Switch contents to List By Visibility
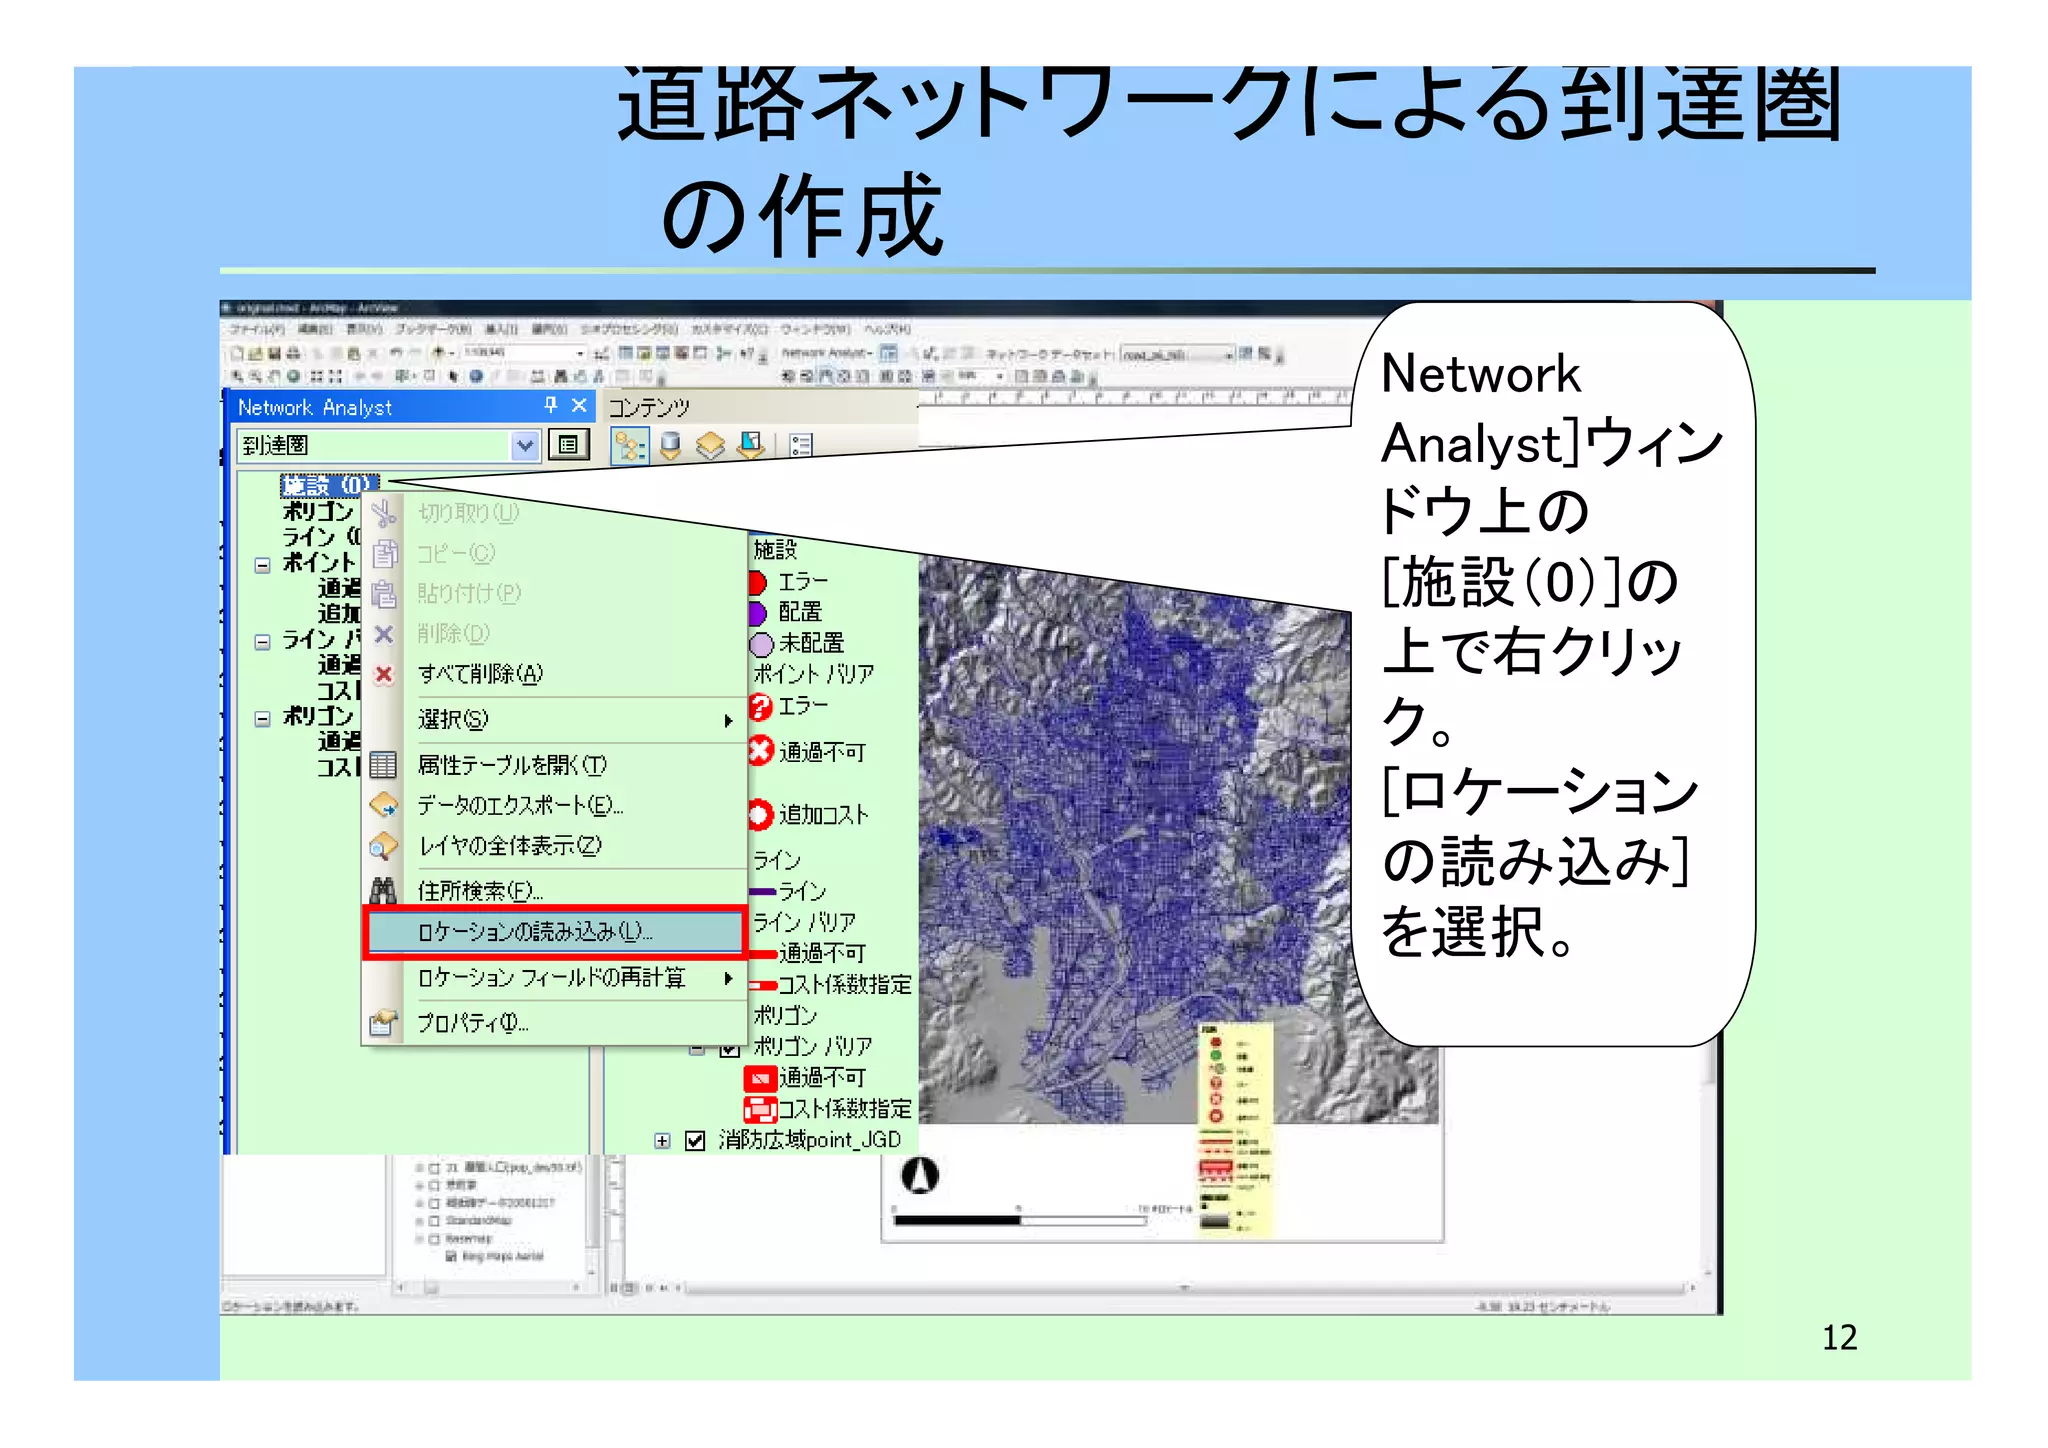2048x1448 pixels. coord(710,446)
